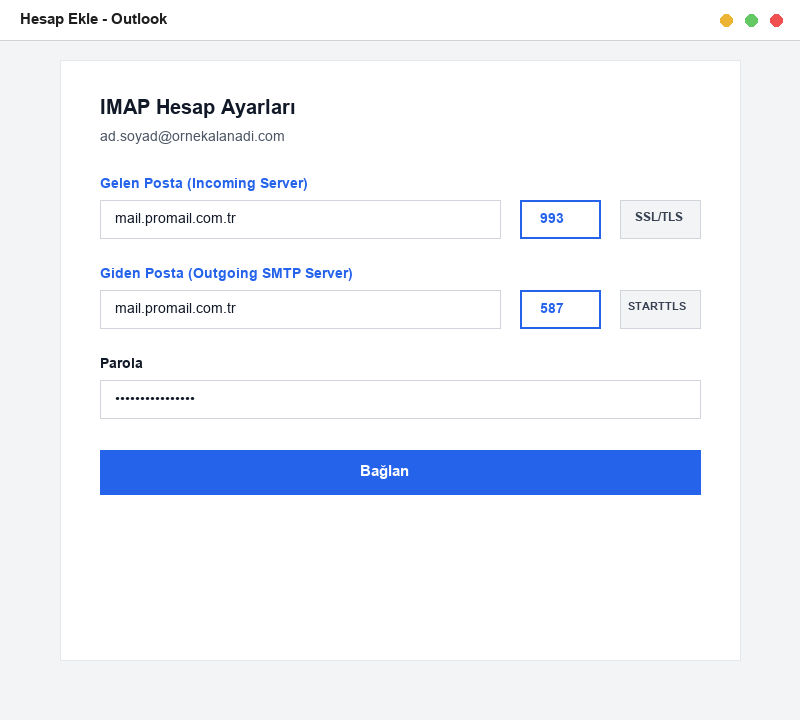The height and width of the screenshot is (720, 800).
Task: Click the ad.soyad@ornekalanadi.com email text
Action: point(192,136)
